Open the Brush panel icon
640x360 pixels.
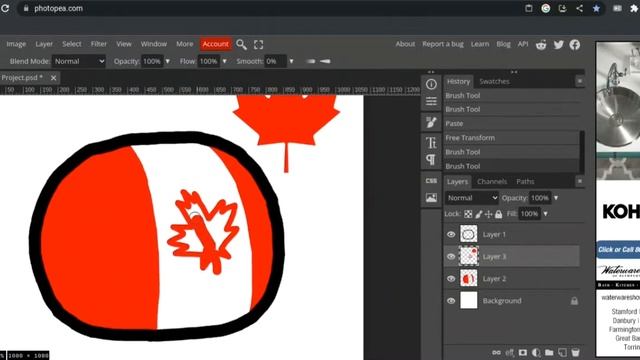point(431,122)
